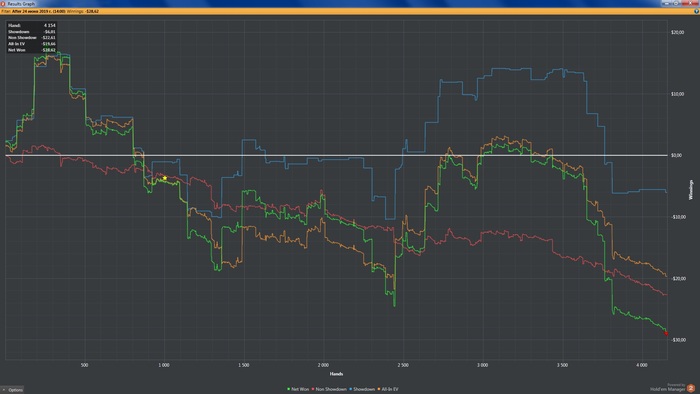Click the Results Graph window title icon
The height and width of the screenshot is (394, 700).
3,4
